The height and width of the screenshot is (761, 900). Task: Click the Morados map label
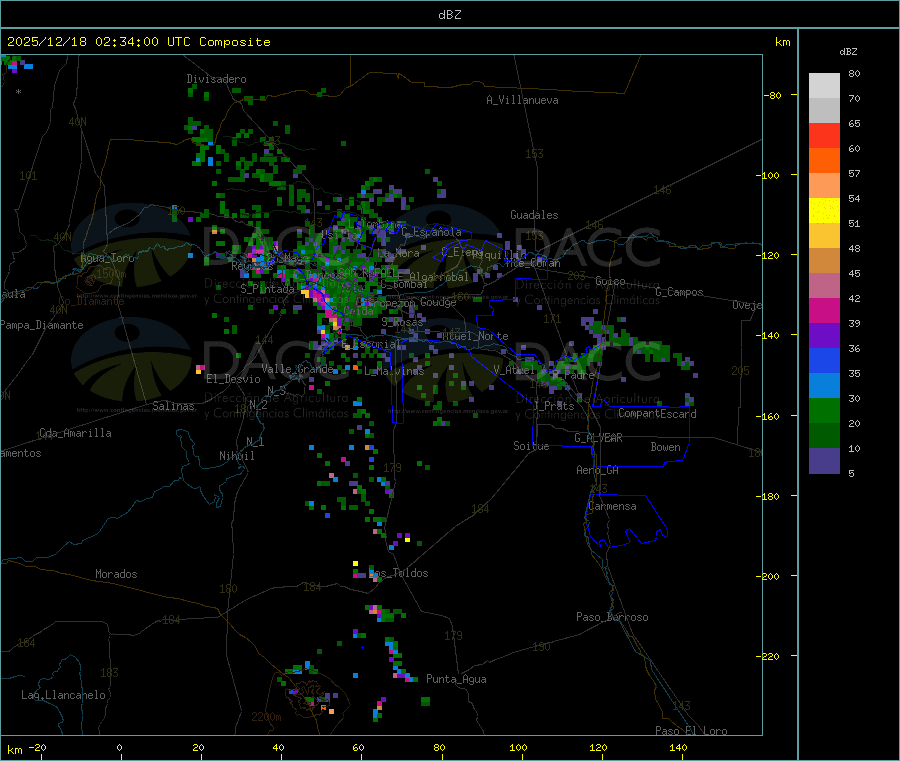(116, 574)
